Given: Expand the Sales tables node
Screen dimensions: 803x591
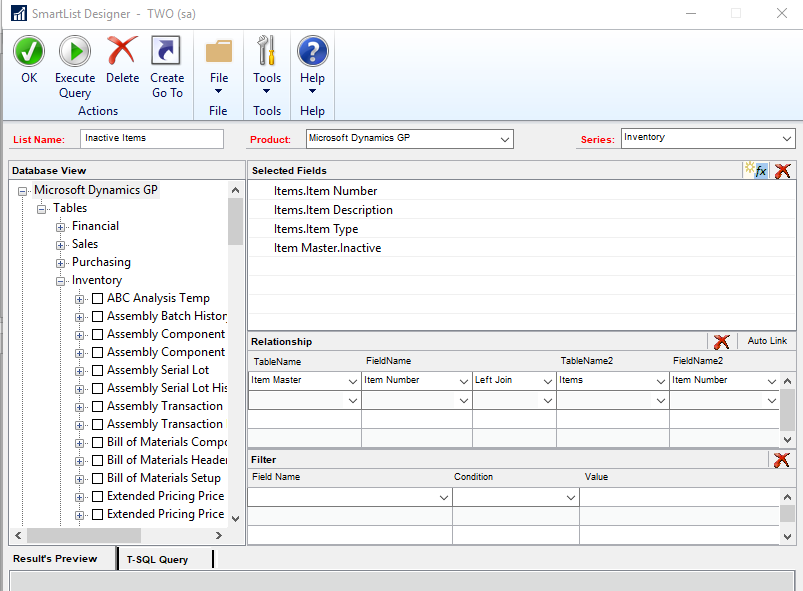Looking at the screenshot, I should point(60,245).
